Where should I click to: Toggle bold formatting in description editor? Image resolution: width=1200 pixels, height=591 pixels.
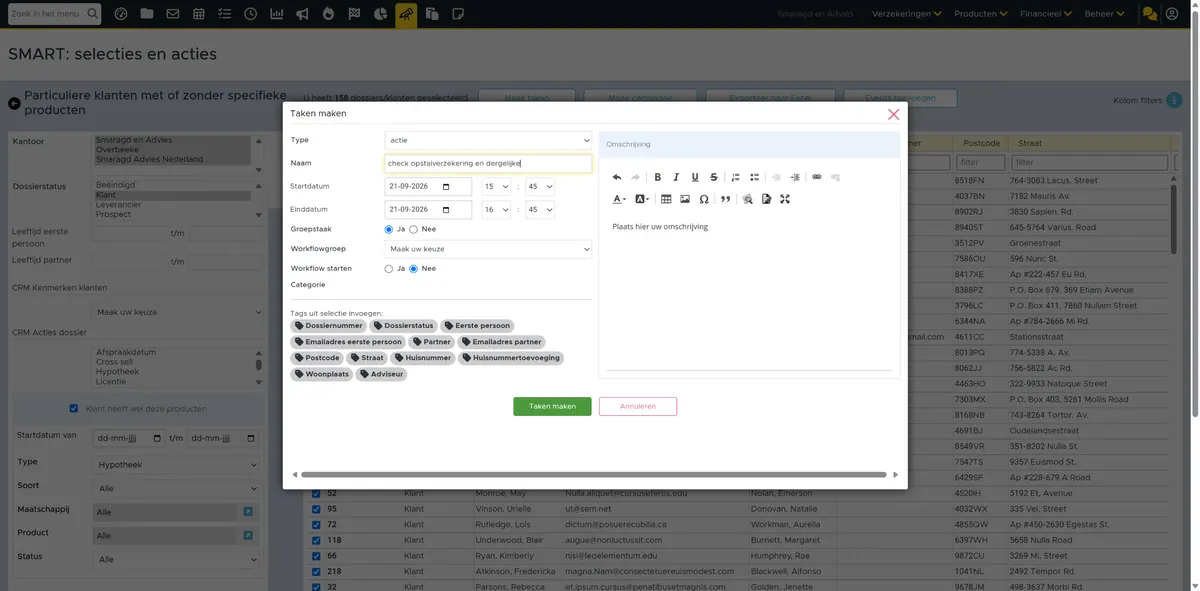pyautogui.click(x=657, y=177)
